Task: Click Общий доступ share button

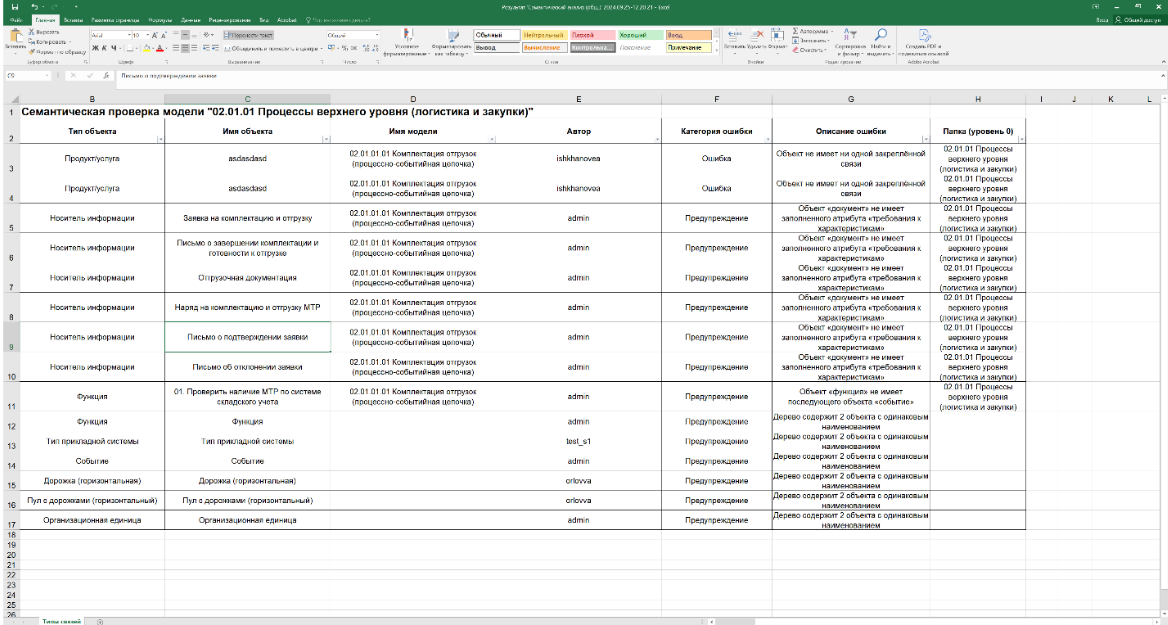Action: coord(1139,20)
